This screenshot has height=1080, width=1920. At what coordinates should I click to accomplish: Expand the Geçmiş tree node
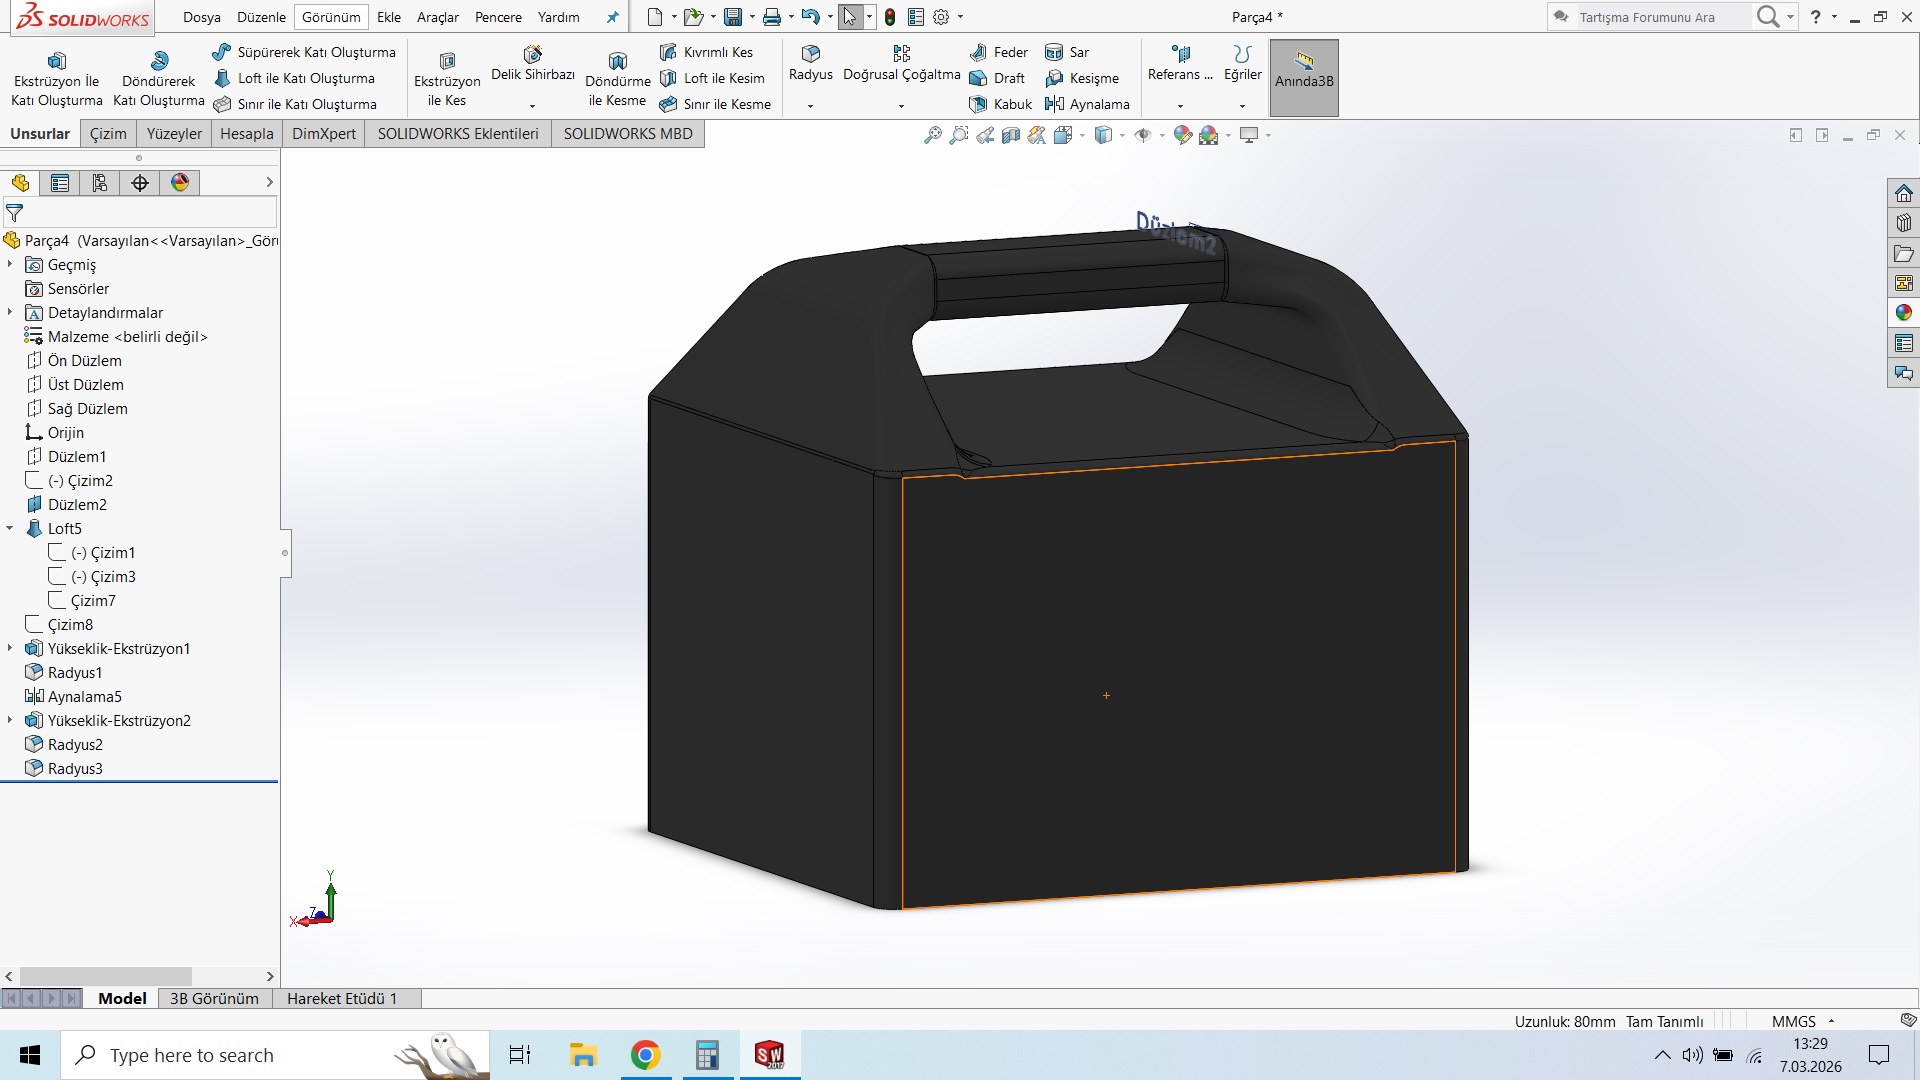[x=10, y=264]
